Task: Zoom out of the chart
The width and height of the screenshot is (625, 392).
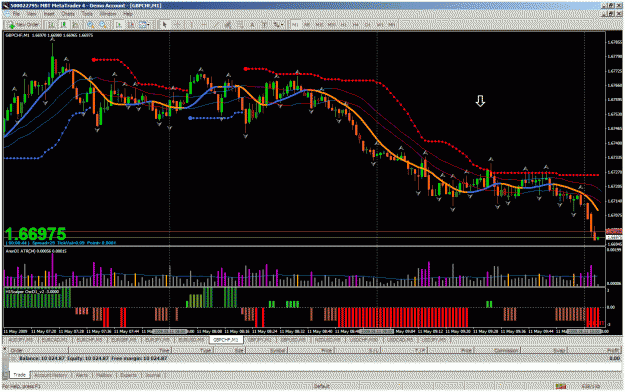Action: click(x=103, y=25)
